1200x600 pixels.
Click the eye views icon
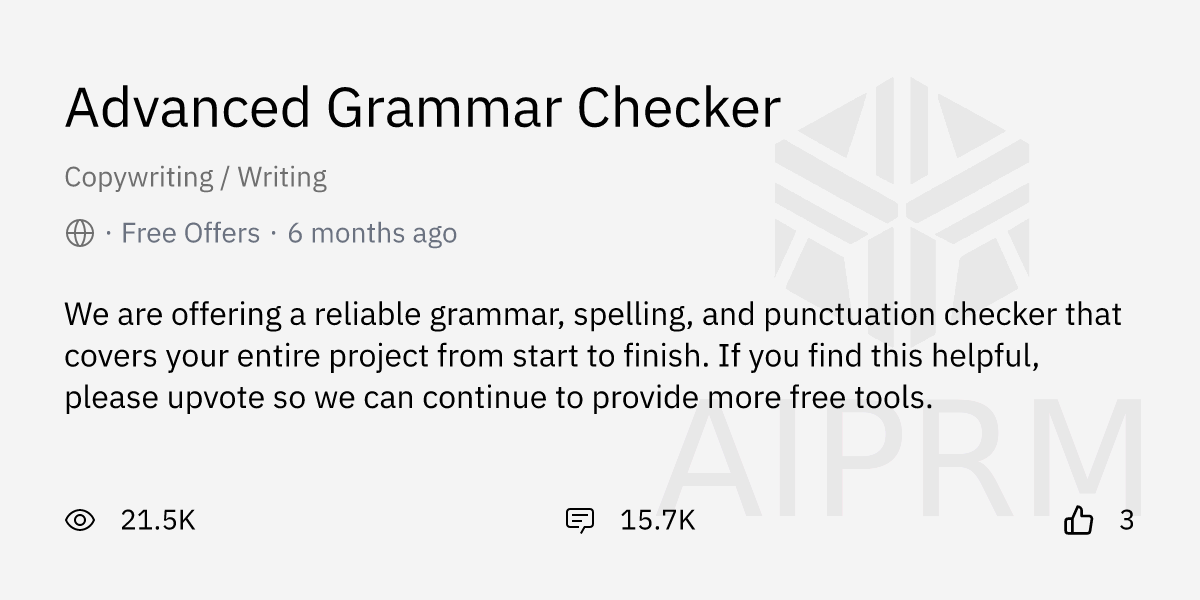pyautogui.click(x=80, y=520)
